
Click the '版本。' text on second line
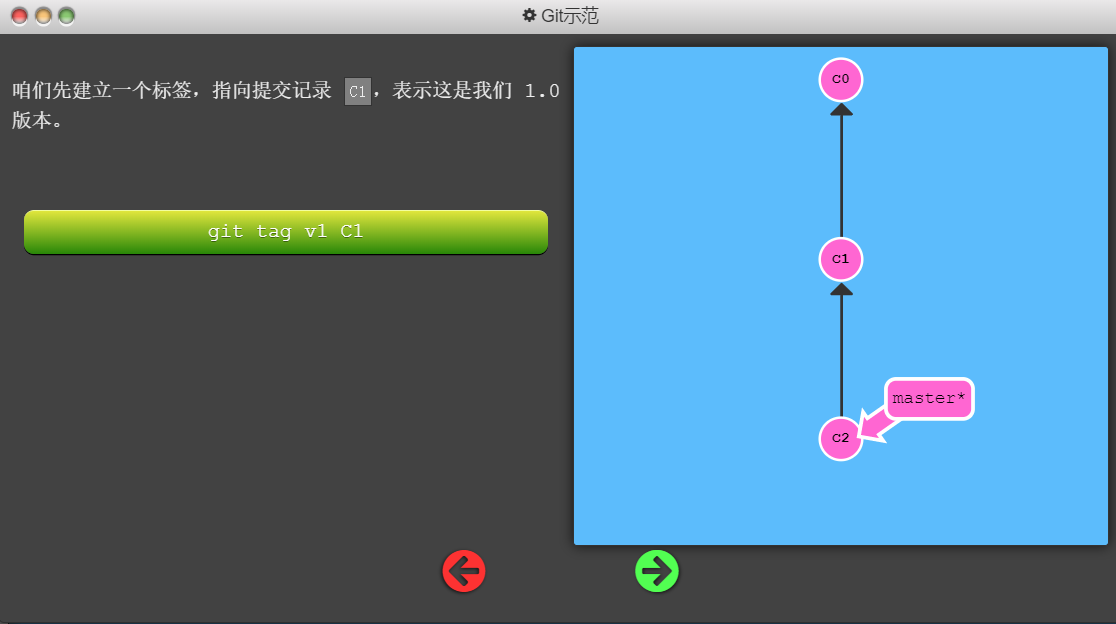(37, 120)
